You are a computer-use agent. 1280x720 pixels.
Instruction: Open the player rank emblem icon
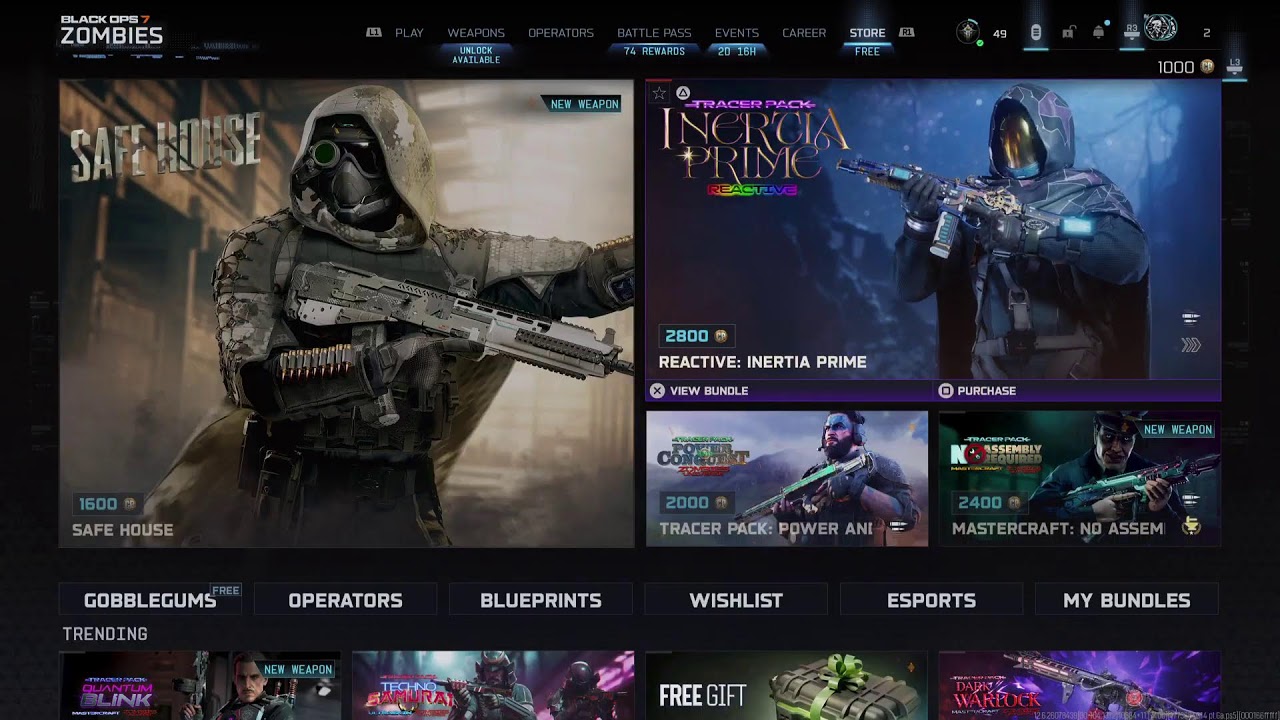967,32
